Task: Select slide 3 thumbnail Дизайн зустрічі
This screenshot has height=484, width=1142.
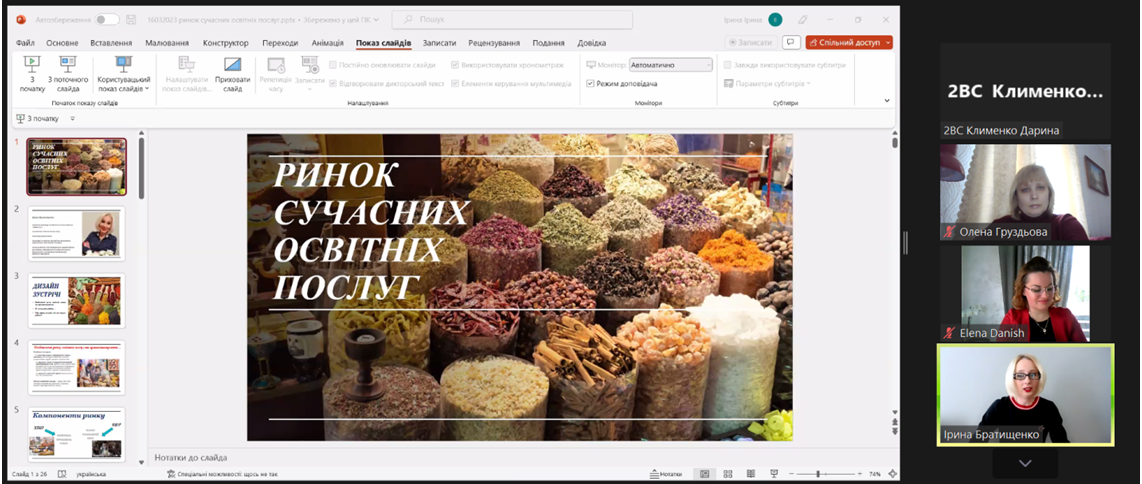Action: click(x=76, y=301)
